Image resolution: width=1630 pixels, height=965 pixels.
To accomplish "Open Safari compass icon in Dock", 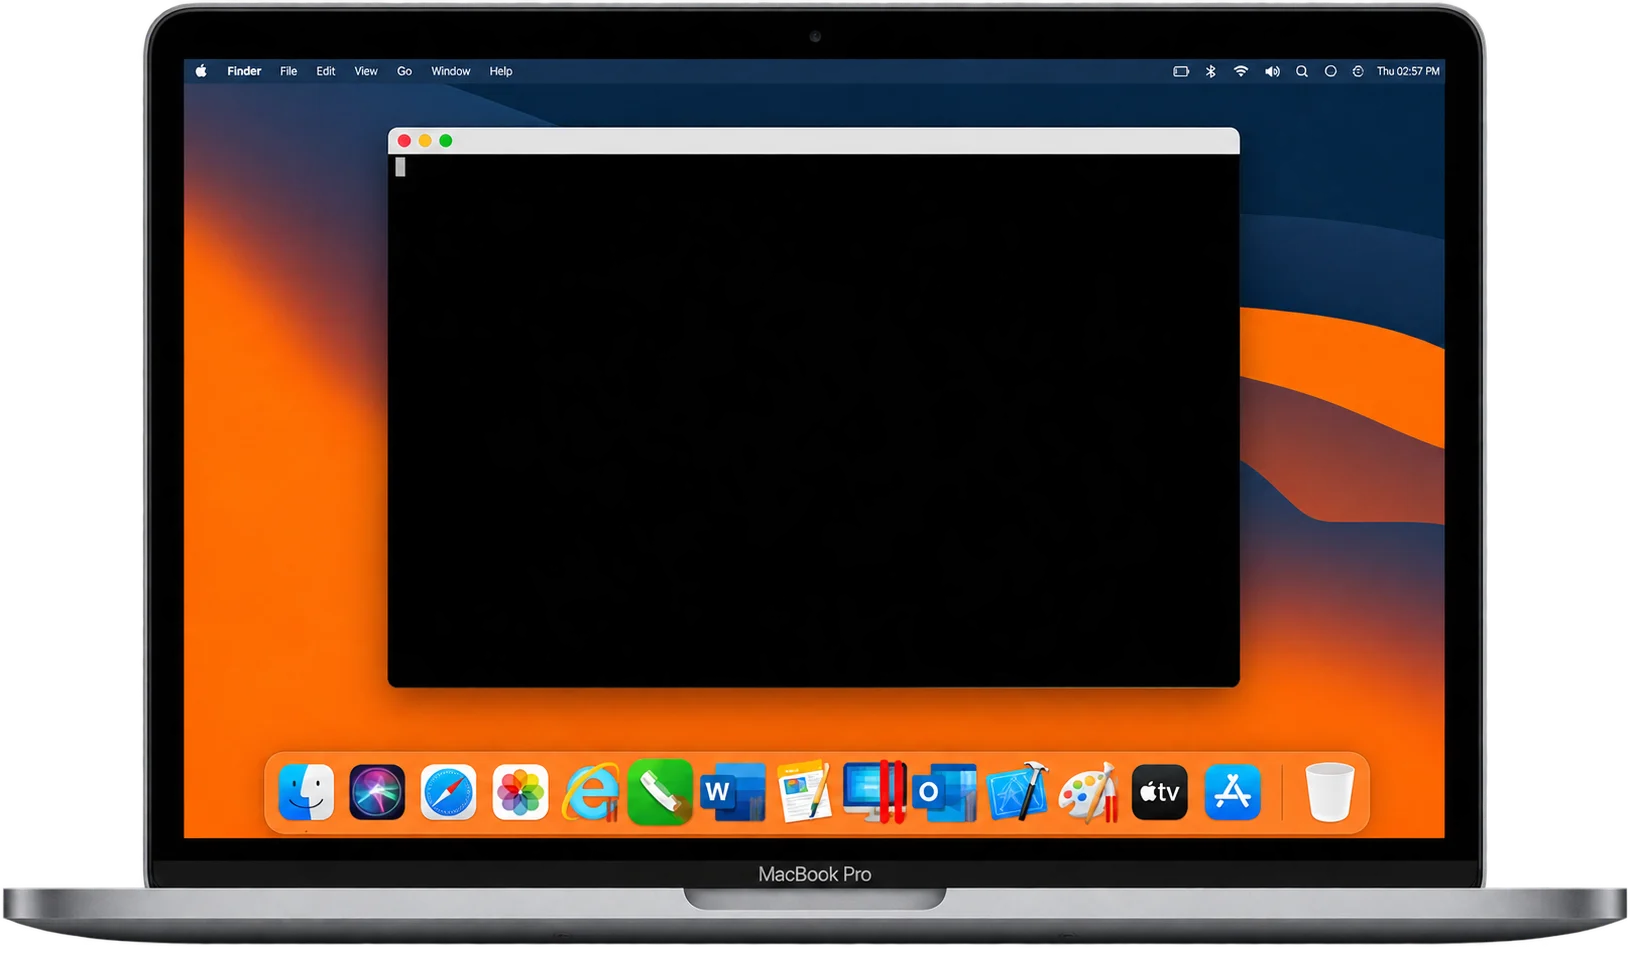I will (448, 792).
